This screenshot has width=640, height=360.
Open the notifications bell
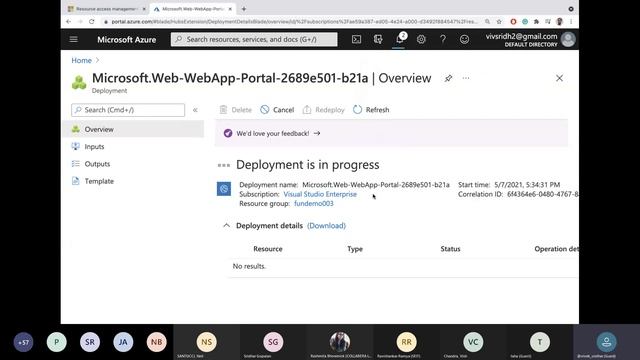tap(400, 39)
